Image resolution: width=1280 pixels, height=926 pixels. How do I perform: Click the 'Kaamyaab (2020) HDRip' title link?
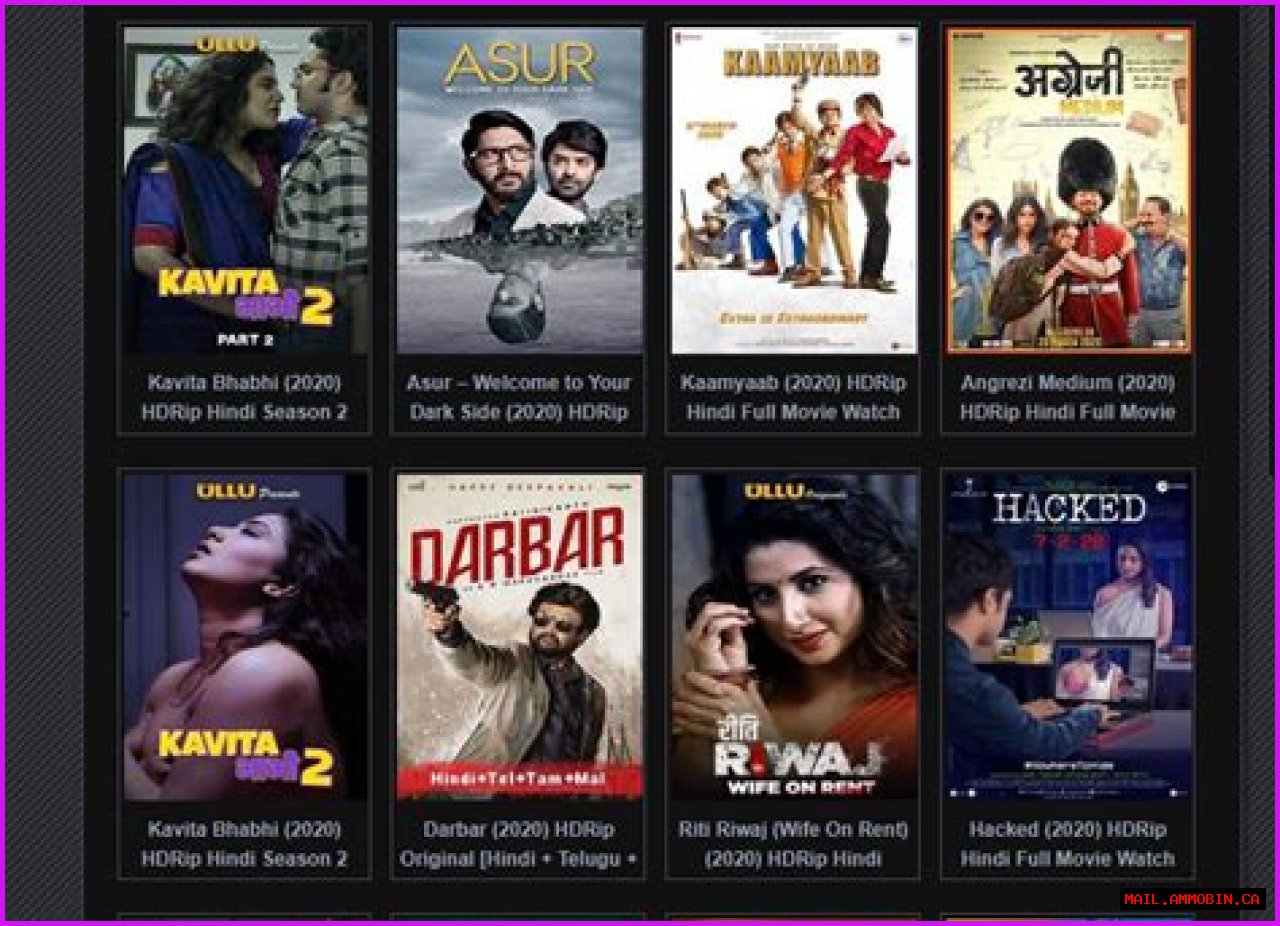tap(794, 397)
